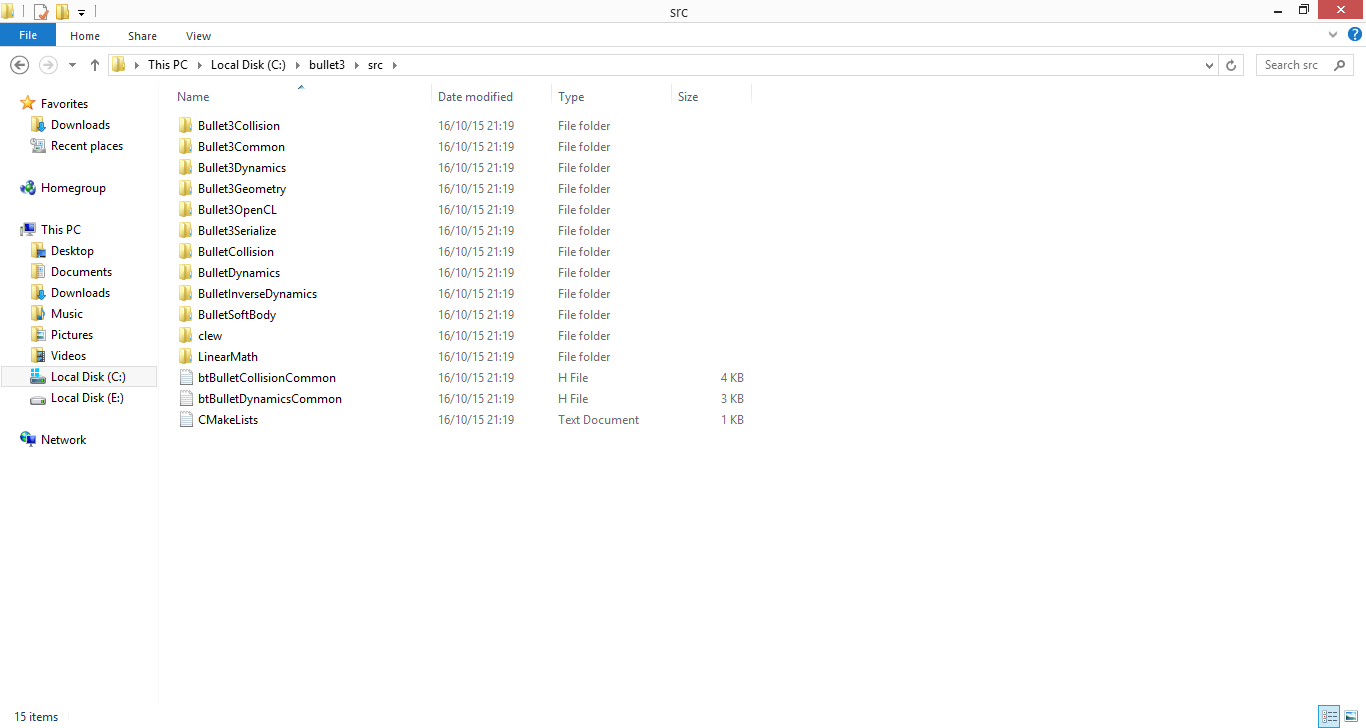
Task: Refresh the src folder view
Action: (x=1231, y=65)
